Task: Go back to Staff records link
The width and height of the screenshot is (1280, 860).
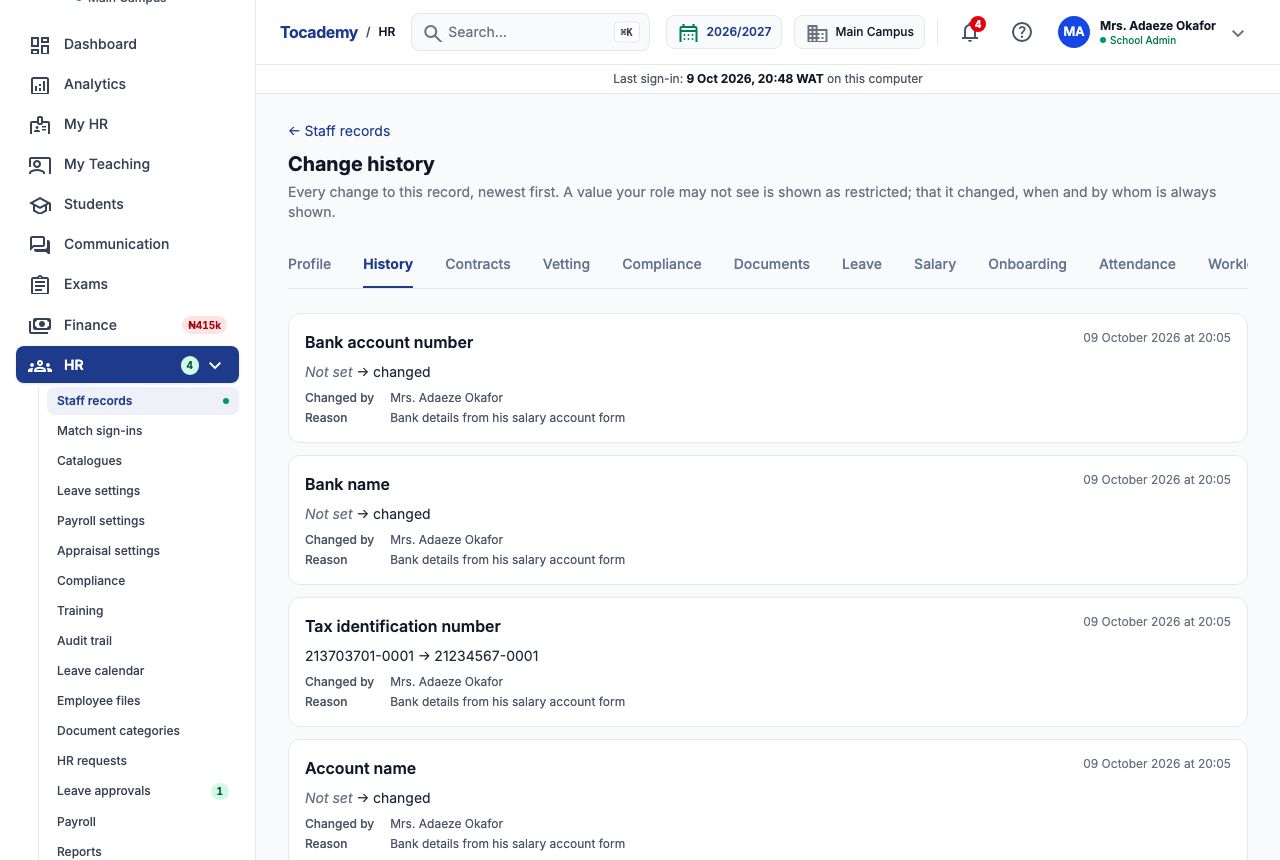Action: coord(339,131)
